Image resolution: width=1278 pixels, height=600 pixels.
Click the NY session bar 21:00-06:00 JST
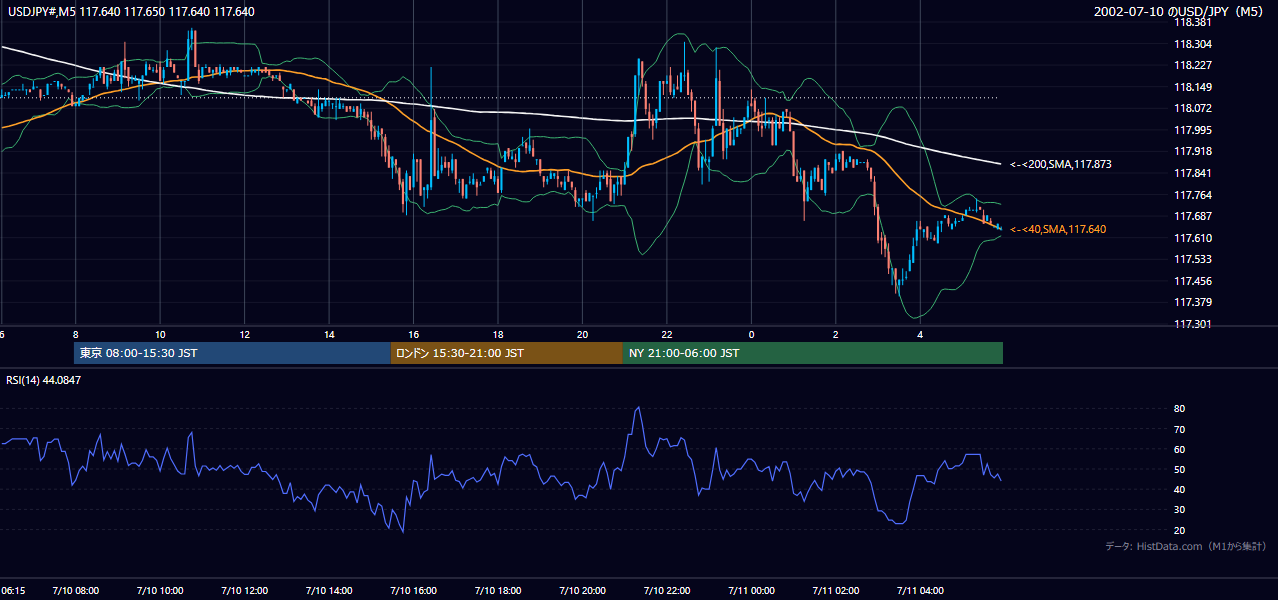point(813,353)
